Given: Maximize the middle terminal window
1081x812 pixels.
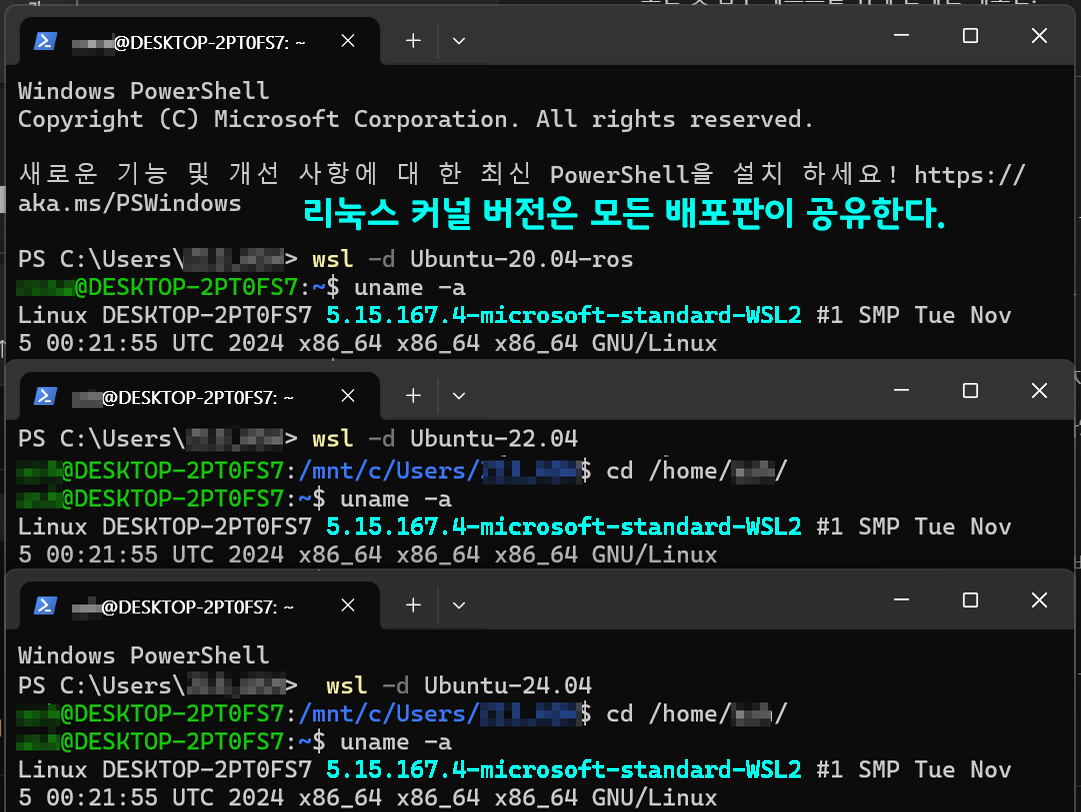Looking at the screenshot, I should point(970,391).
